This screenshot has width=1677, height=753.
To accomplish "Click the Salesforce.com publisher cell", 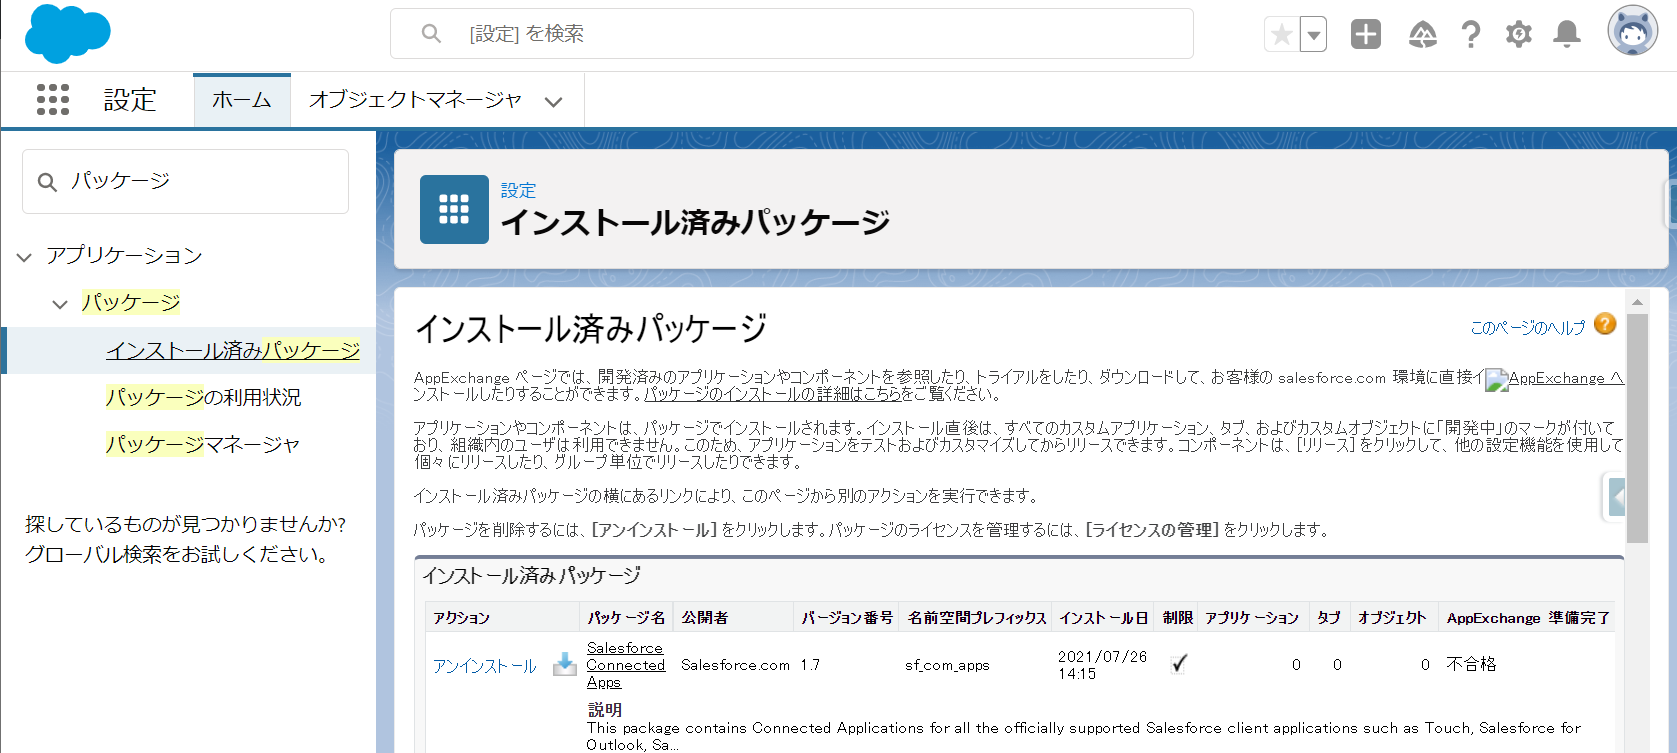I will 735,665.
